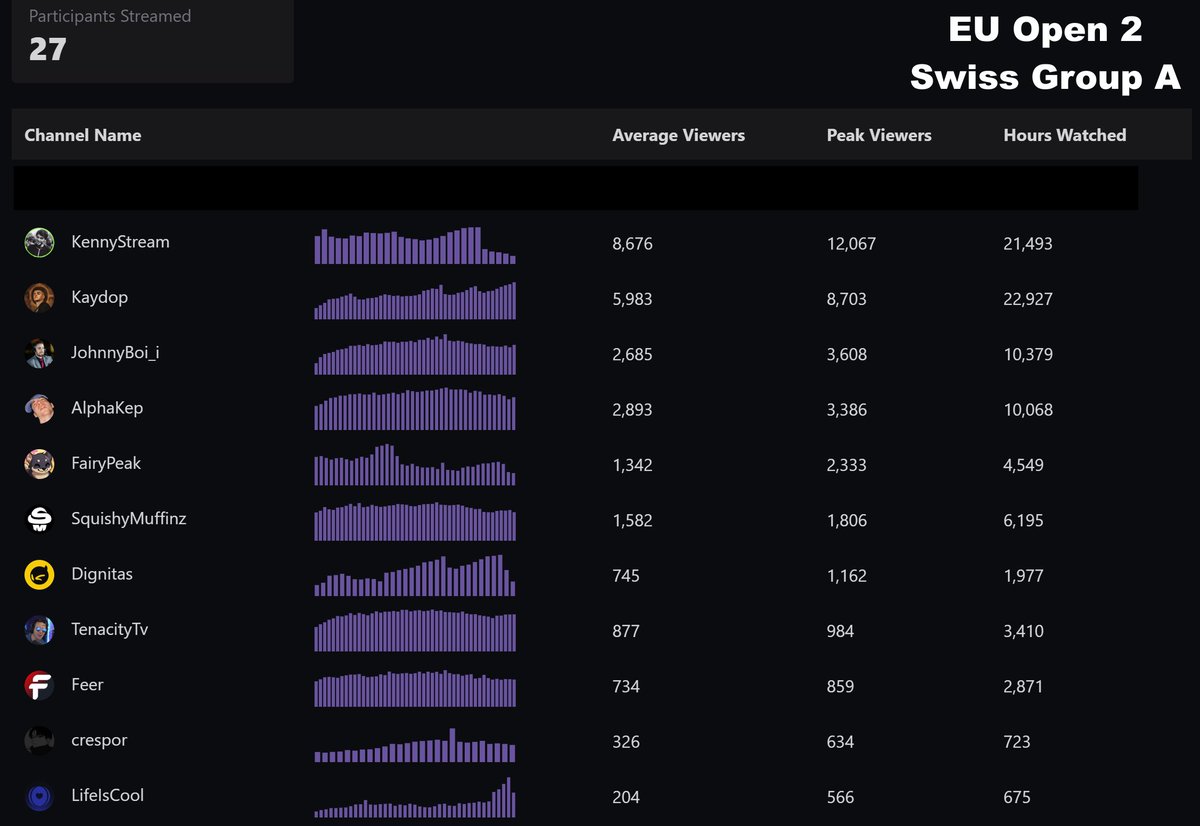Select crespor's peak viewers 634

point(840,742)
